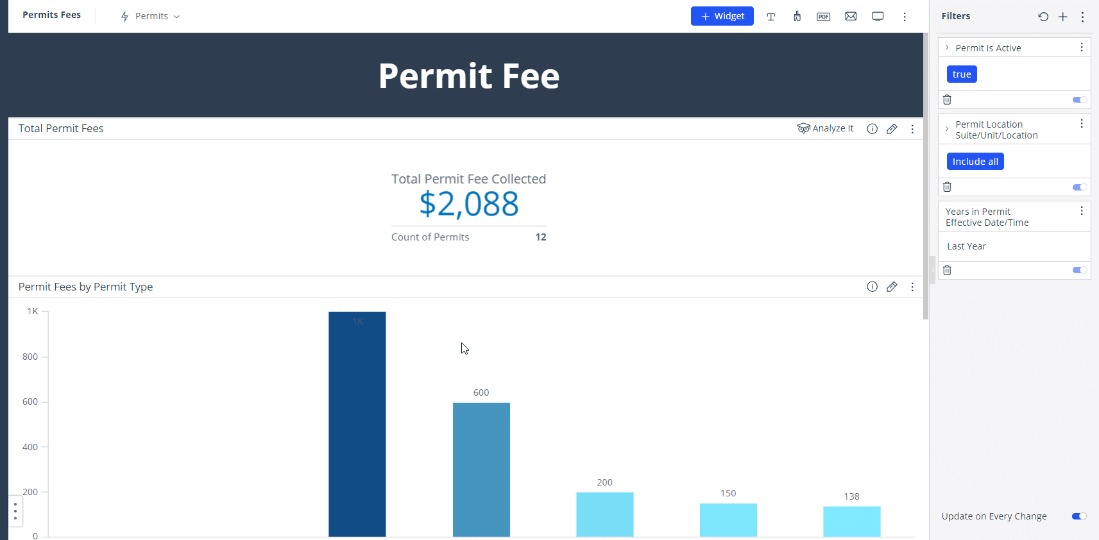Turn off Update on Every Change
This screenshot has height=540, width=1099.
pos(1079,516)
